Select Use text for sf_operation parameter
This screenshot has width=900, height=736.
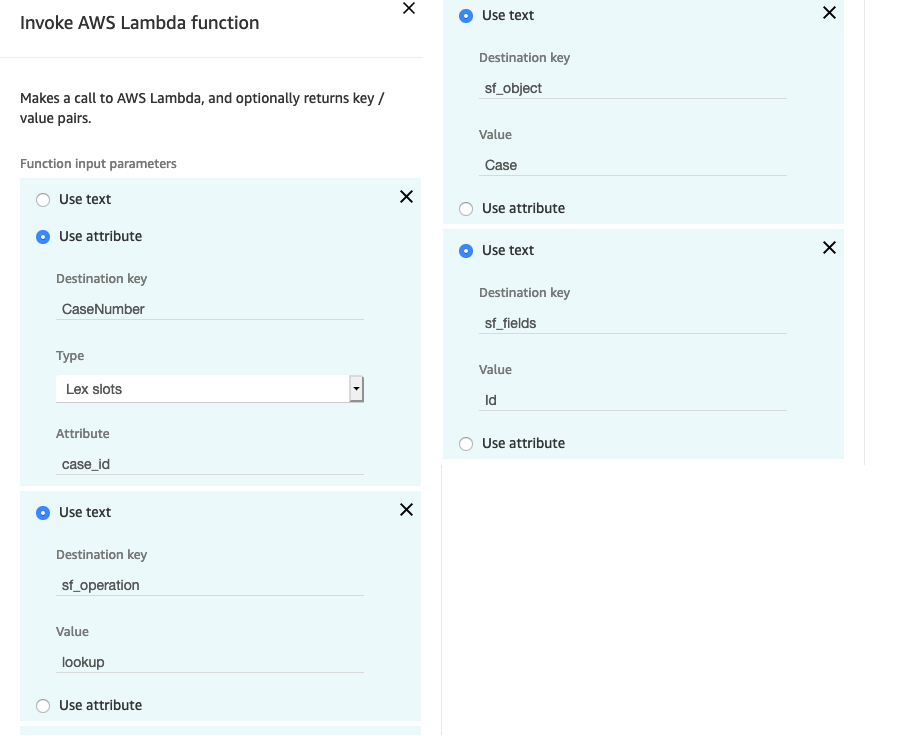[x=43, y=513]
